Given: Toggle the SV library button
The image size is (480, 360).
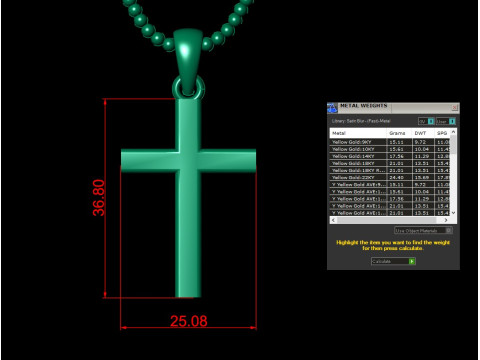Looking at the screenshot, I should pyautogui.click(x=426, y=121).
